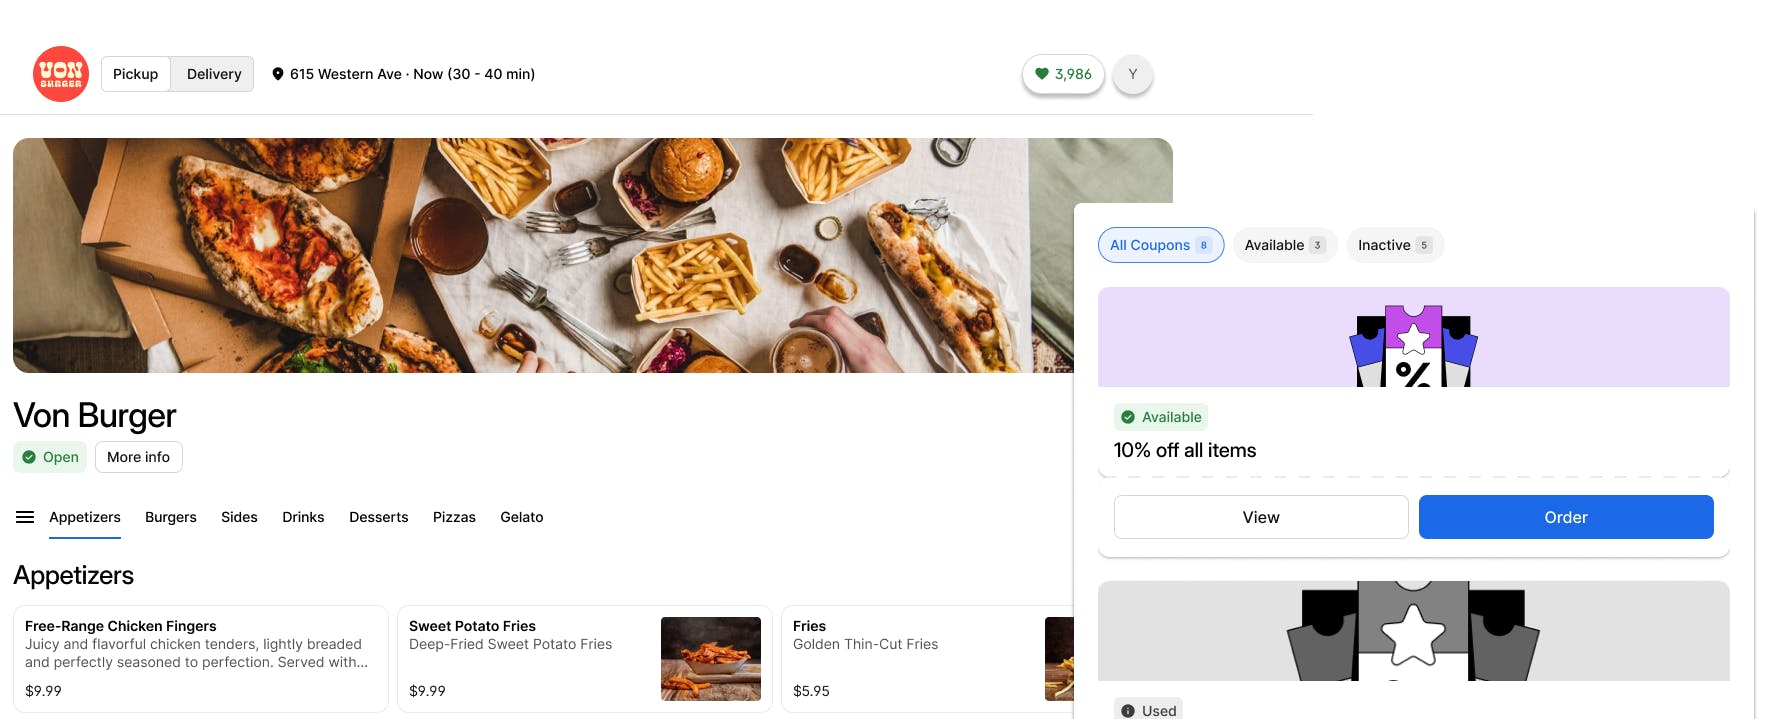The height and width of the screenshot is (719, 1771).
Task: Go to the Burgers menu tab
Action: (171, 517)
